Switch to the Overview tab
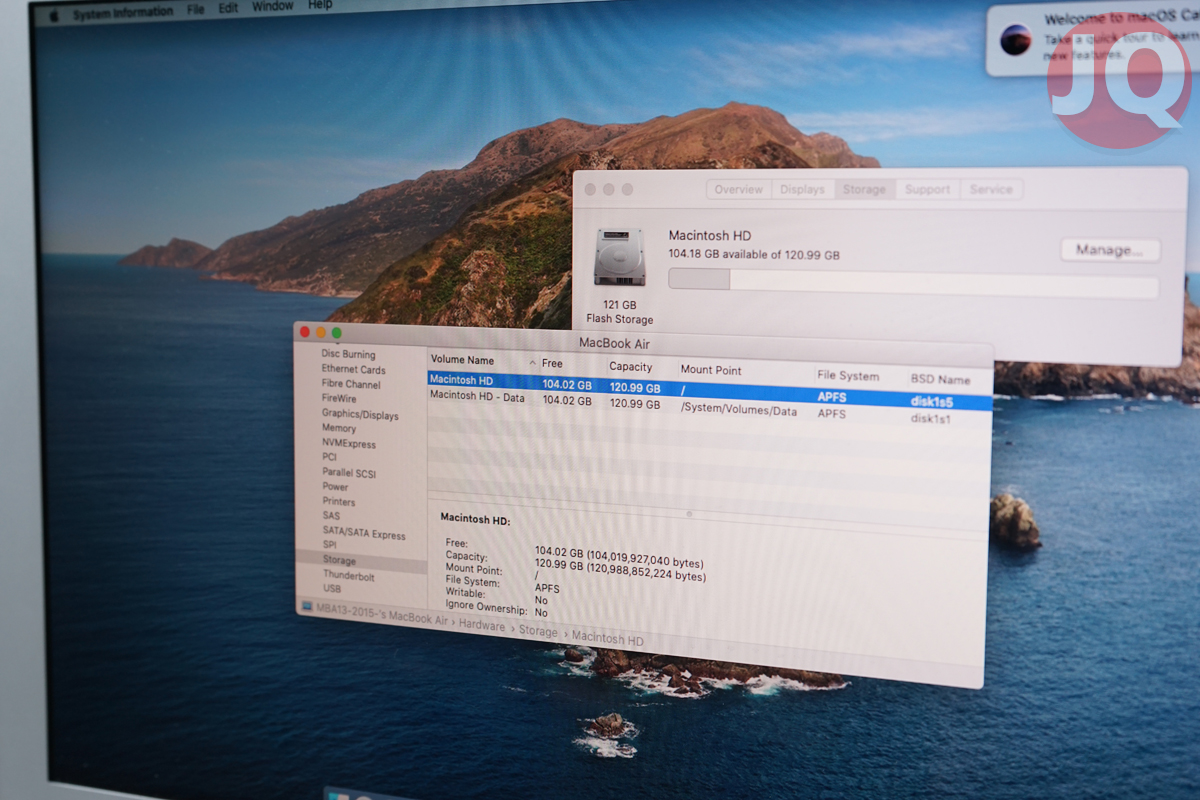The image size is (1200, 800). (739, 189)
